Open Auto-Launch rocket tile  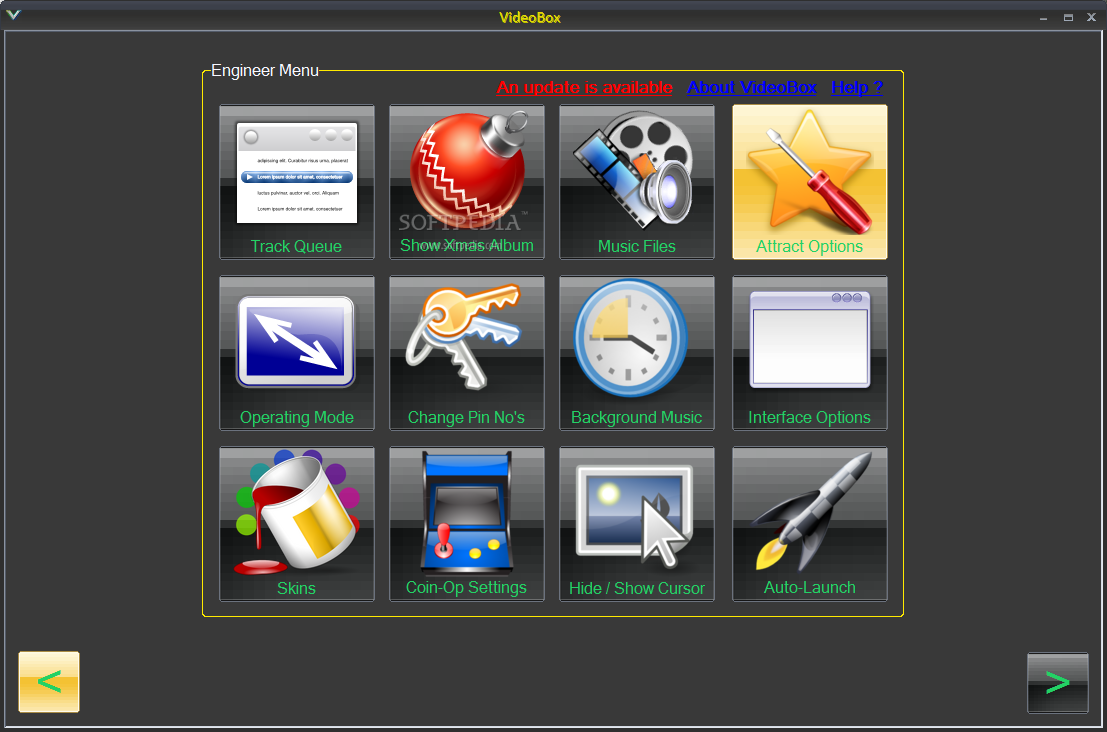pos(810,524)
